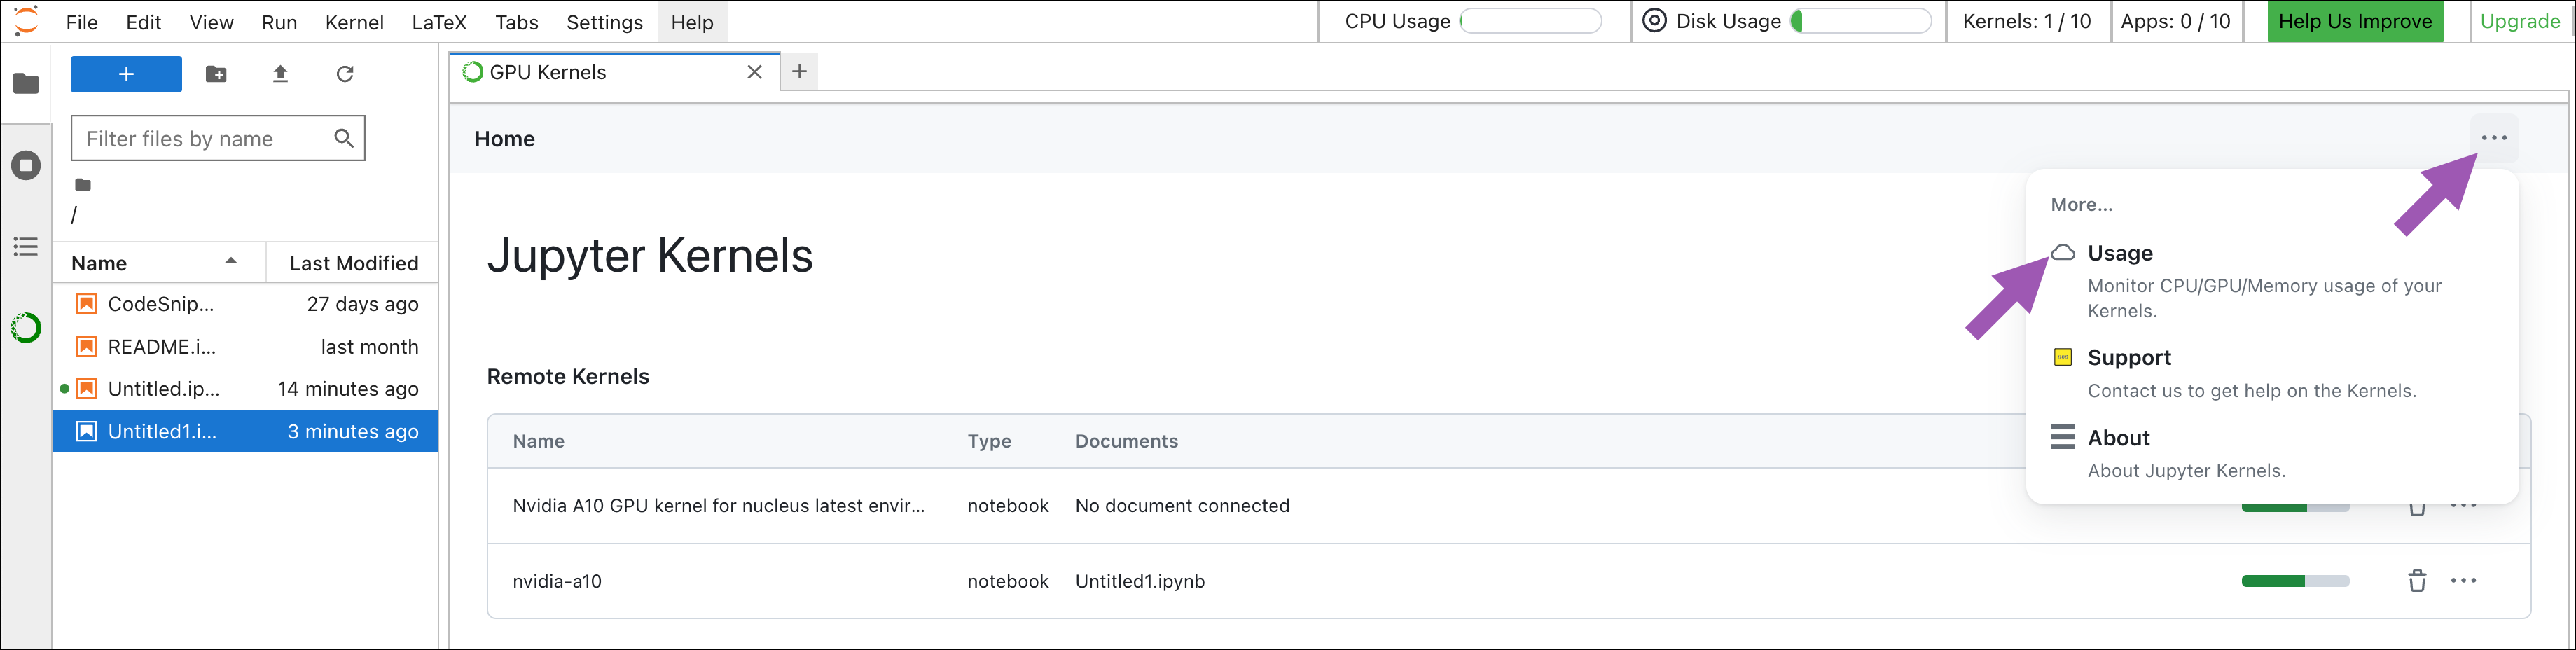This screenshot has height=650, width=2576.
Task: Open GPU Kernels sidebar icon
Action: tap(26, 327)
